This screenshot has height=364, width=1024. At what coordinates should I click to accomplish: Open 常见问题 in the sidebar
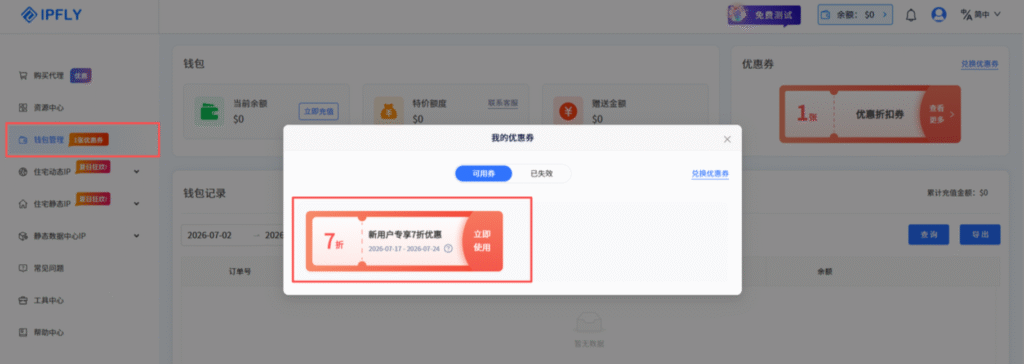click(49, 268)
